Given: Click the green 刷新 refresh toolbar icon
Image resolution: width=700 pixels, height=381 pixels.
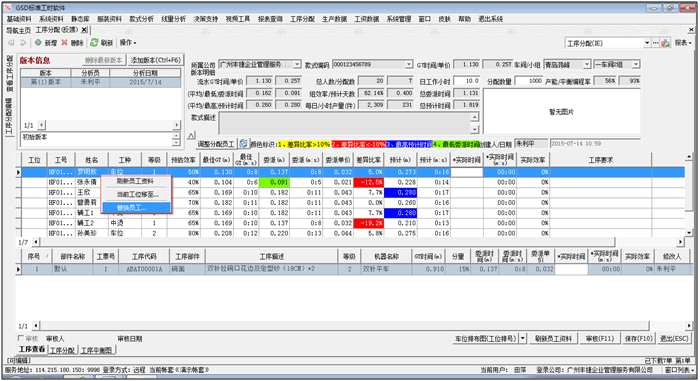Looking at the screenshot, I should [x=94, y=43].
